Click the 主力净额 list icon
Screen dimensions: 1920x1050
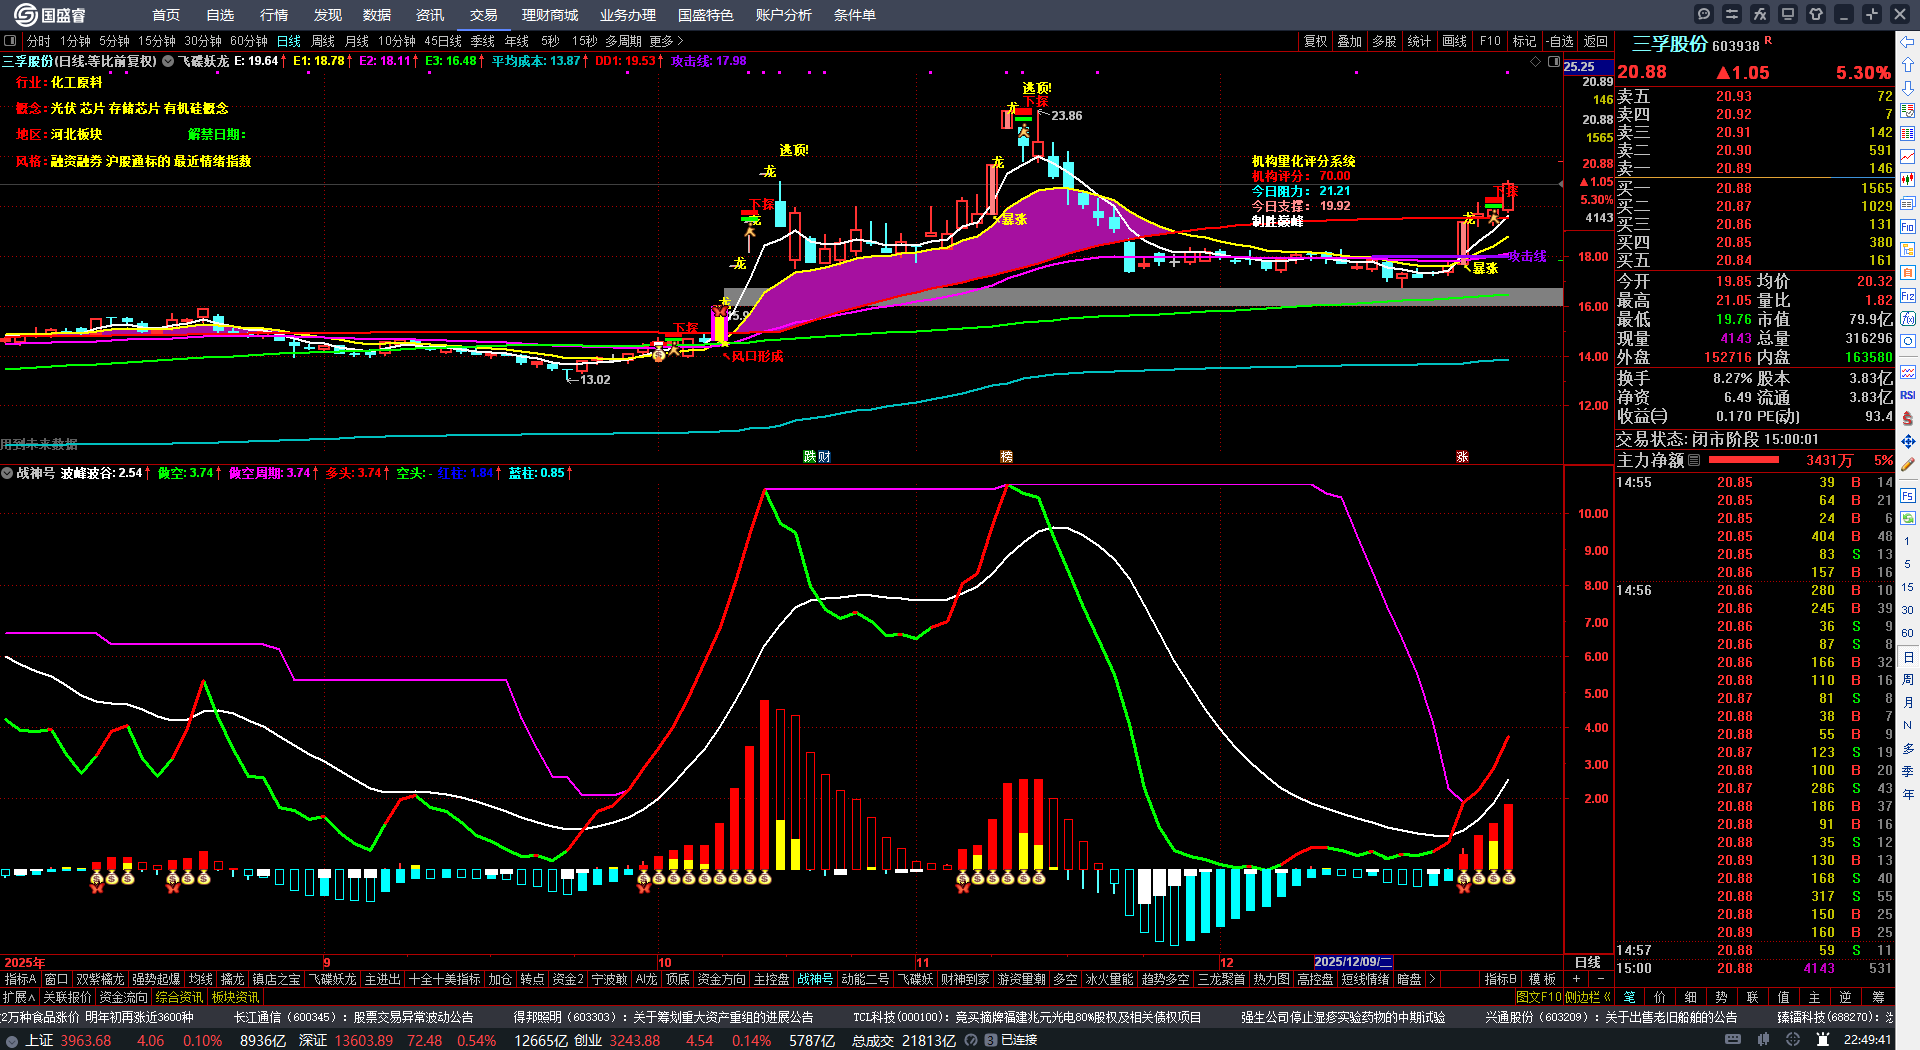[1694, 460]
